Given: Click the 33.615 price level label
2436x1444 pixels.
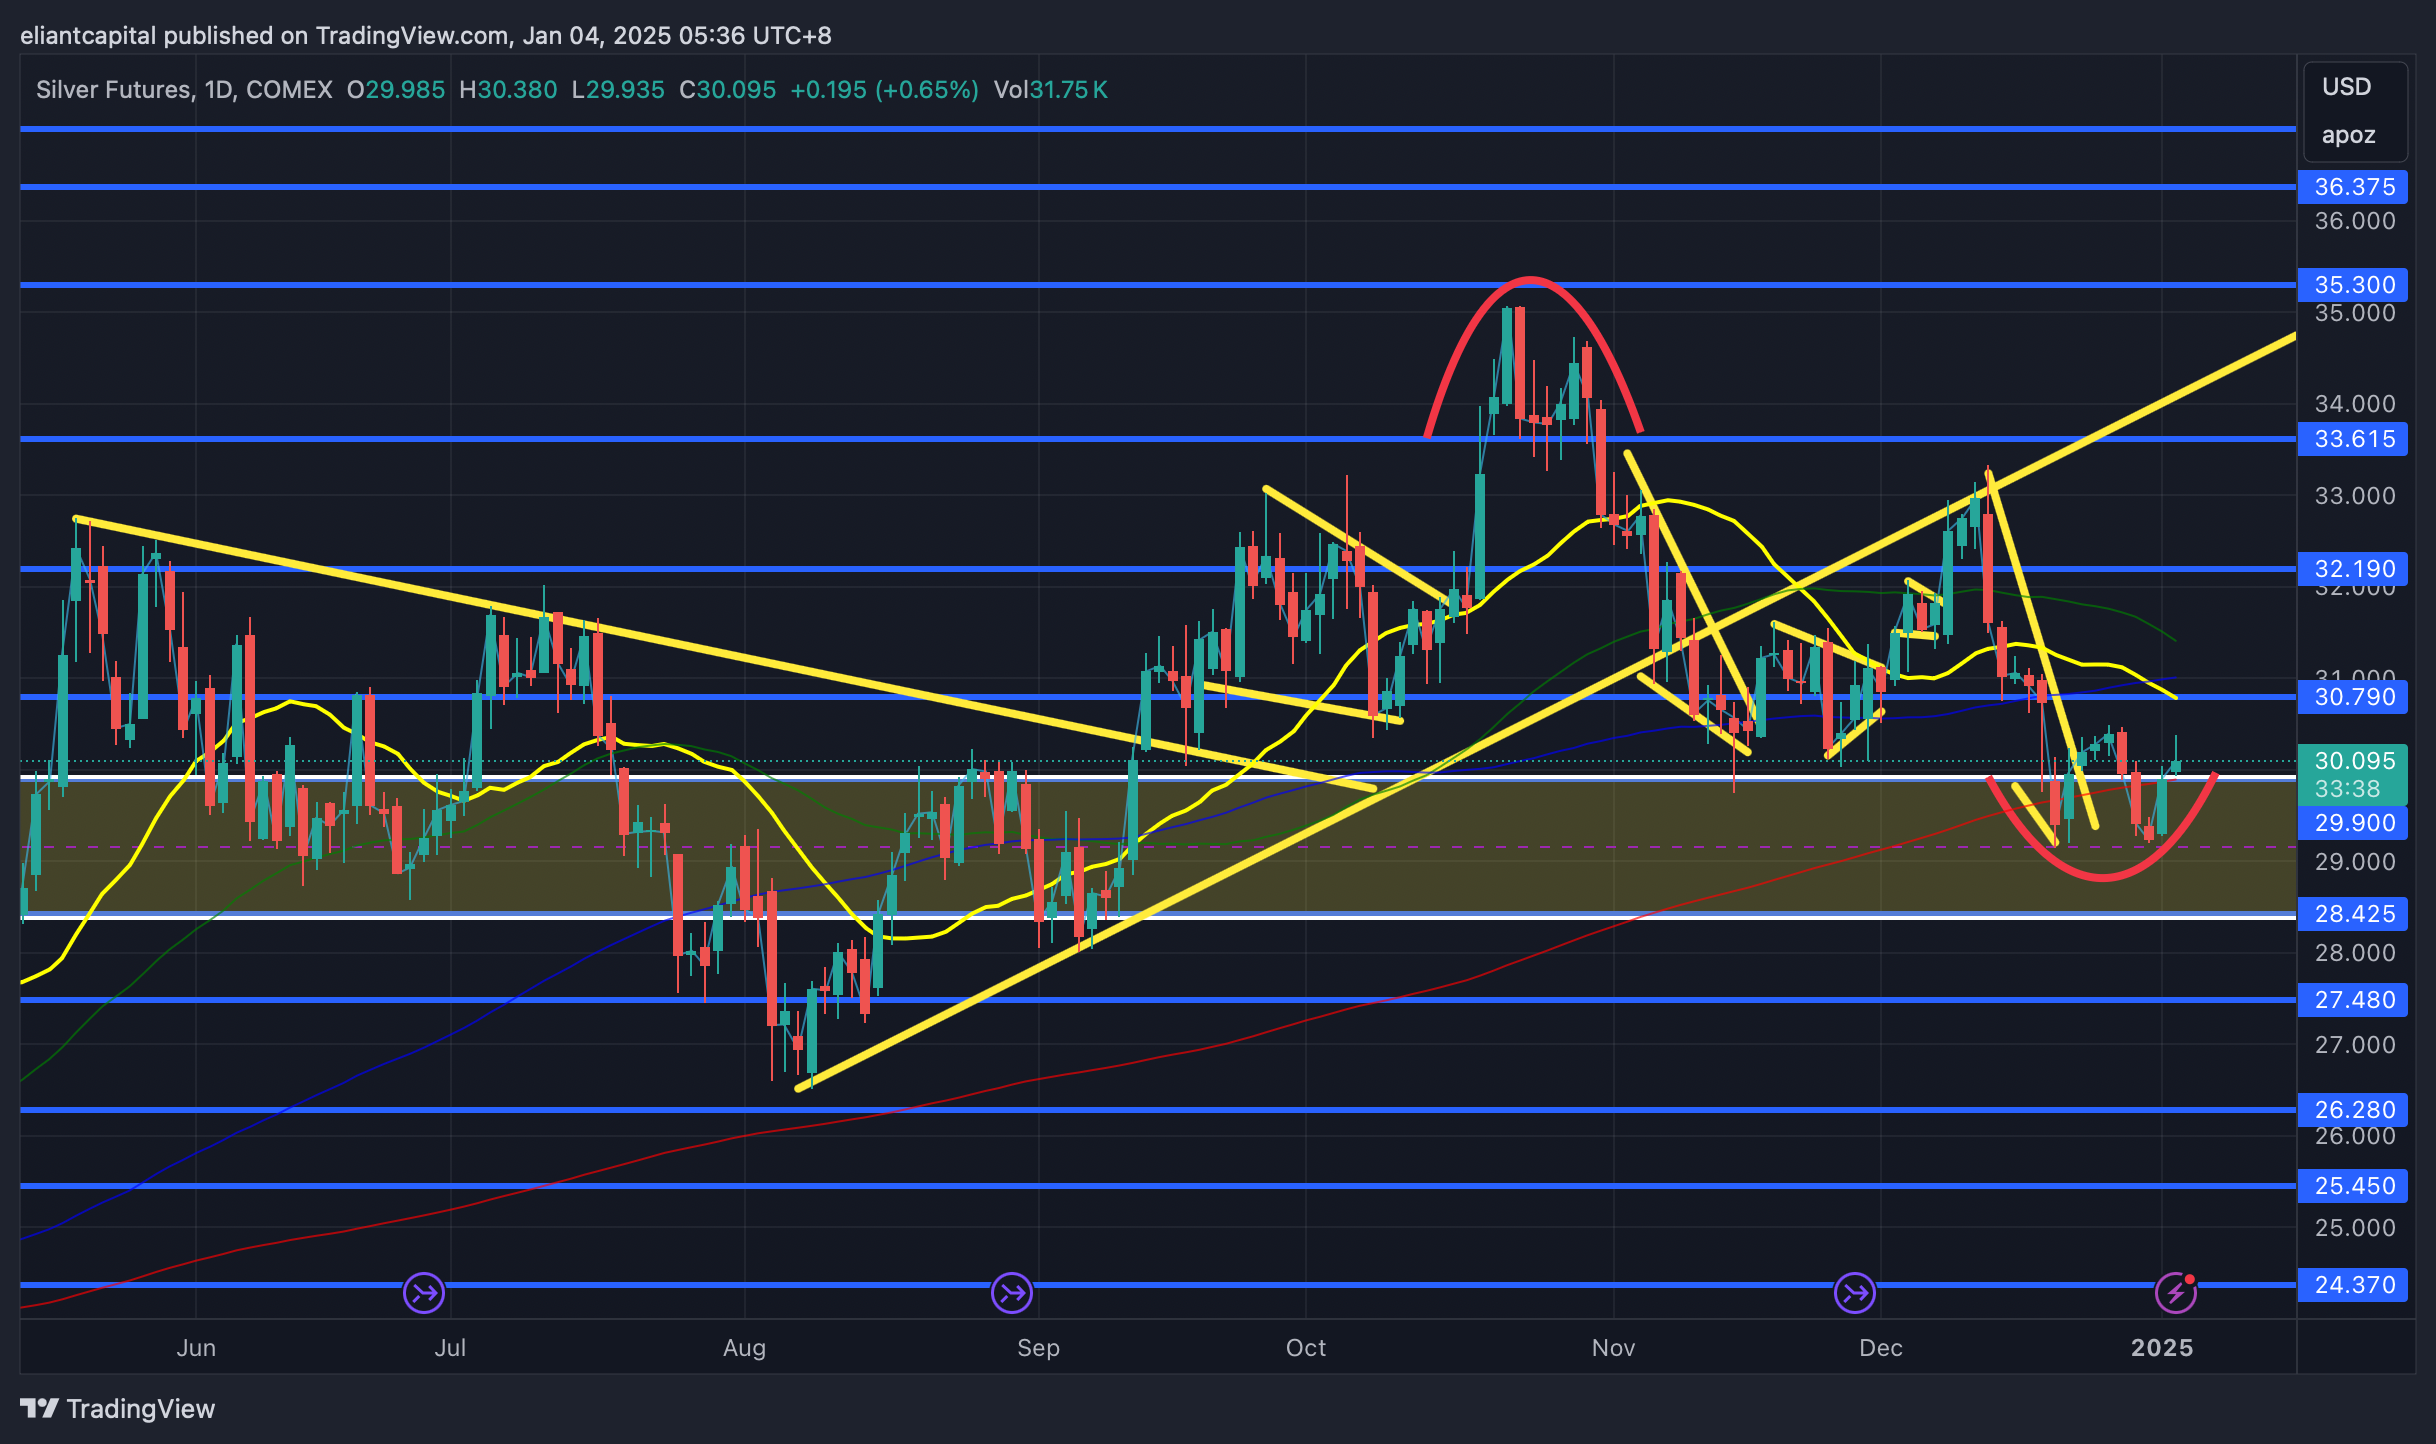Looking at the screenshot, I should coord(2354,439).
